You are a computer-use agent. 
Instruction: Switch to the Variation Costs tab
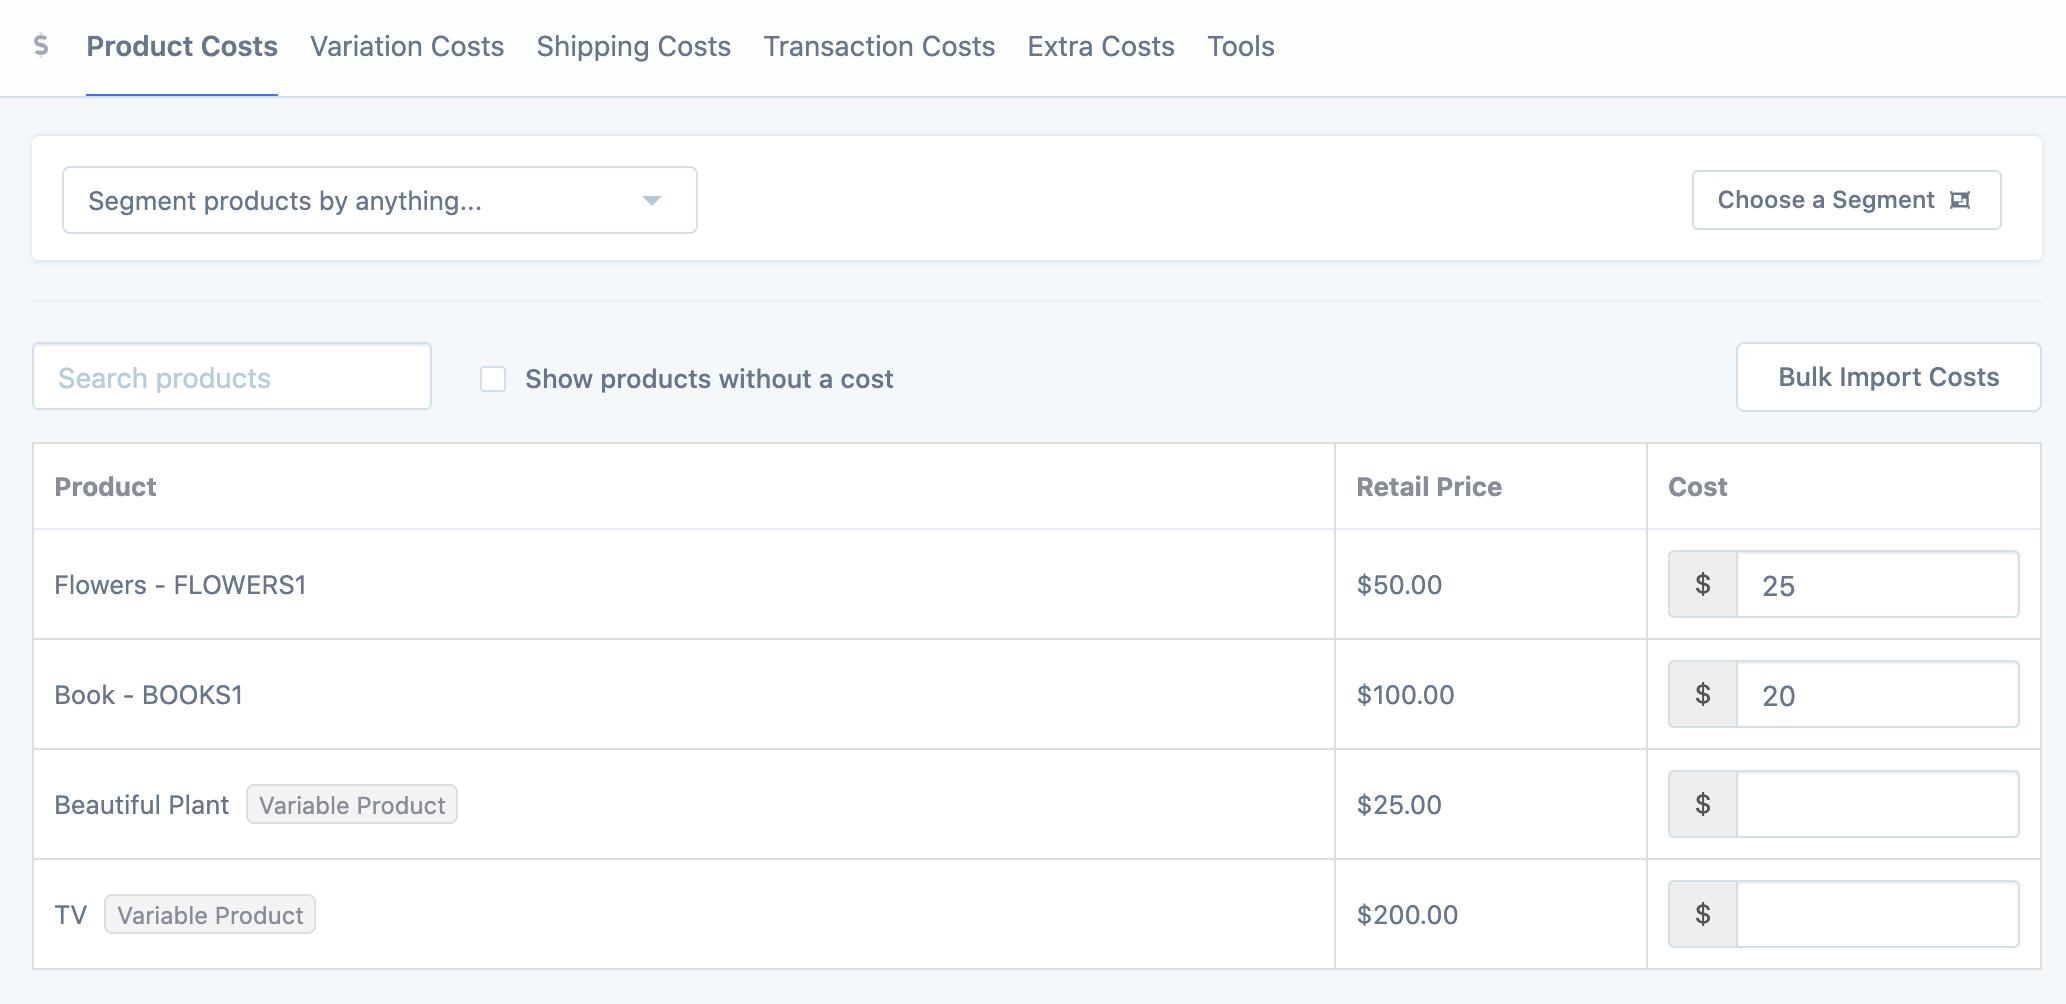[x=407, y=47]
